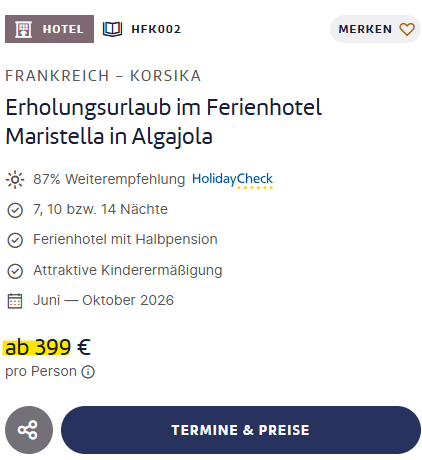Click checkmark icon beside 7, 10 bzw. 14 Nächte
This screenshot has height=460, width=422.
coord(15,210)
